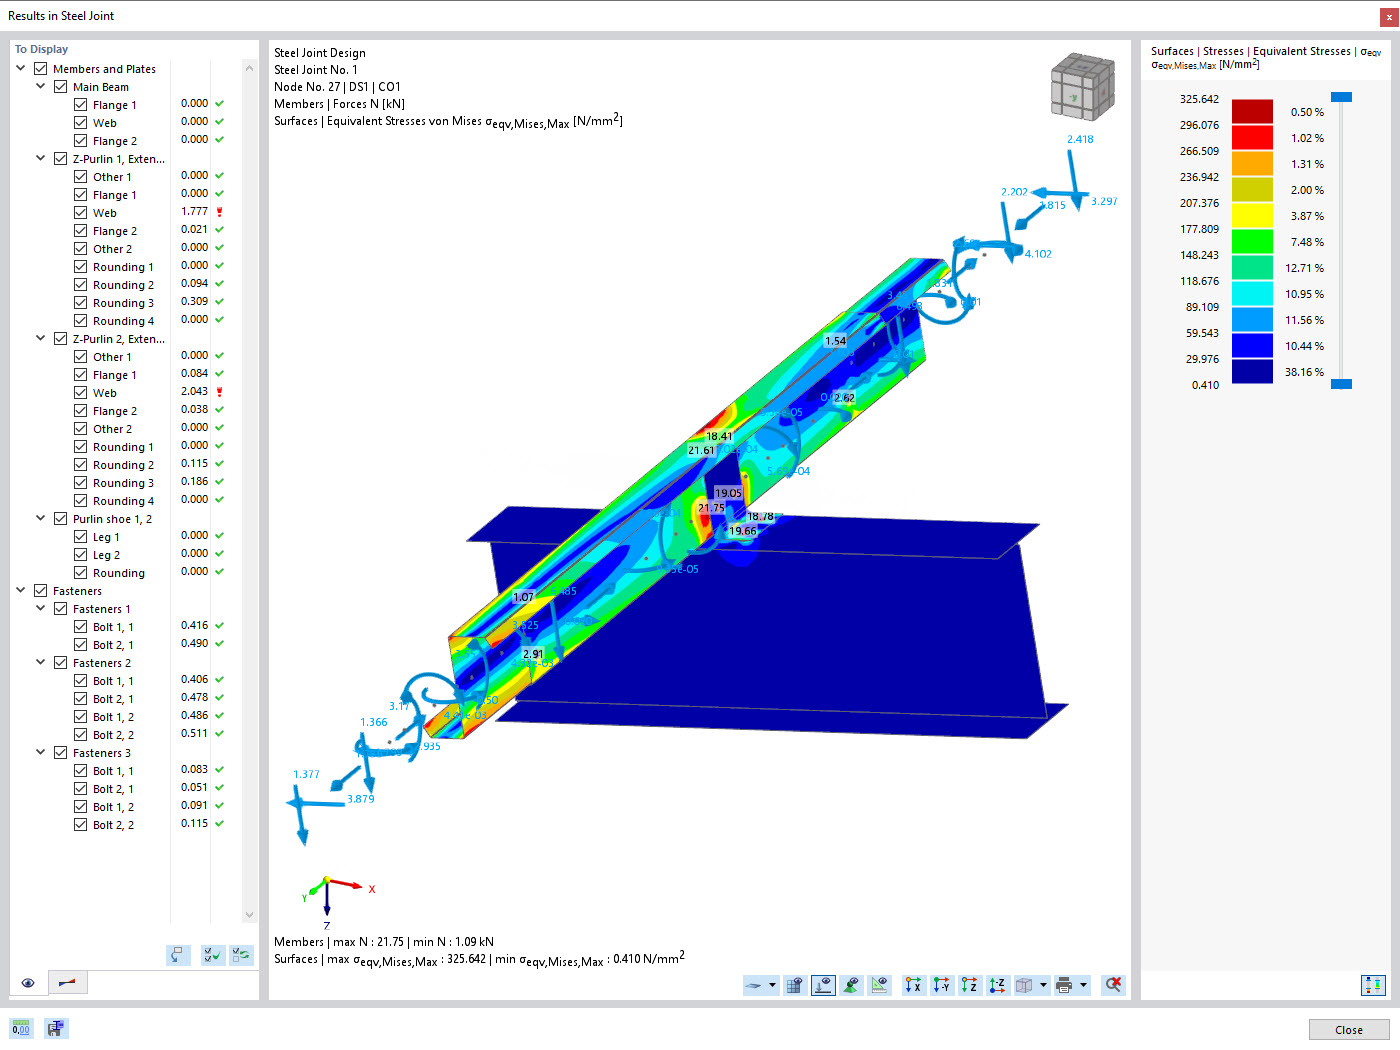Toggle the load arrow with eye icon
This screenshot has height=1050, width=1400.
pyautogui.click(x=823, y=985)
